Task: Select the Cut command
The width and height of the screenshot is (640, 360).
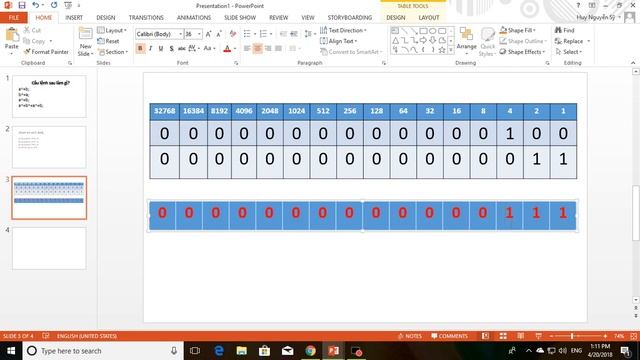Action: tap(32, 30)
